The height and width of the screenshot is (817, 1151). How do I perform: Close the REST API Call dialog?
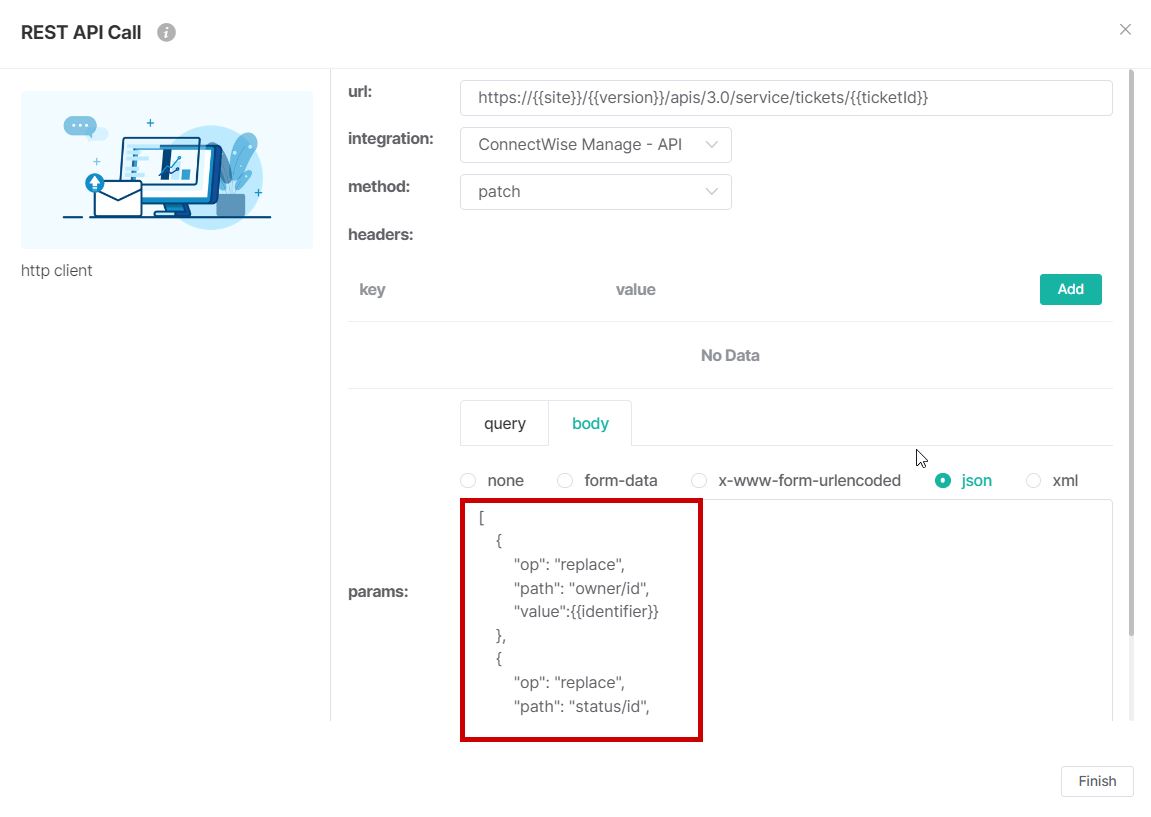(1125, 30)
